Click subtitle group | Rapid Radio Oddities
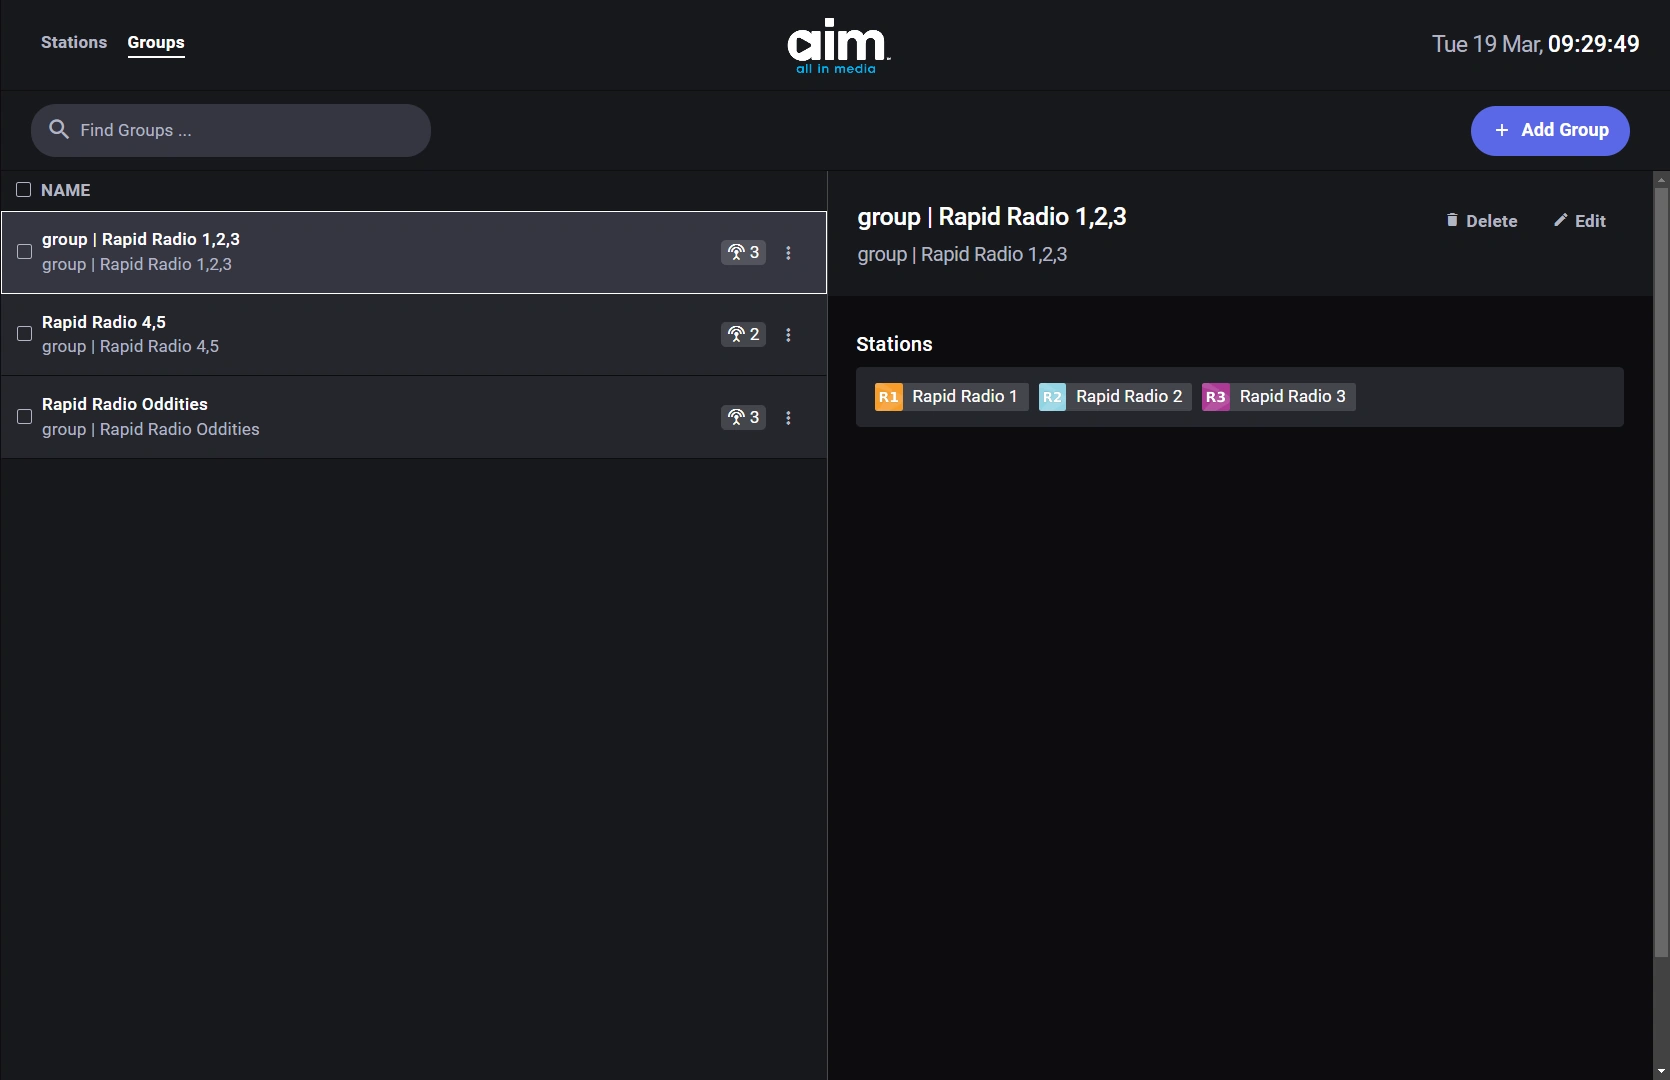This screenshot has height=1080, width=1670. 151,429
